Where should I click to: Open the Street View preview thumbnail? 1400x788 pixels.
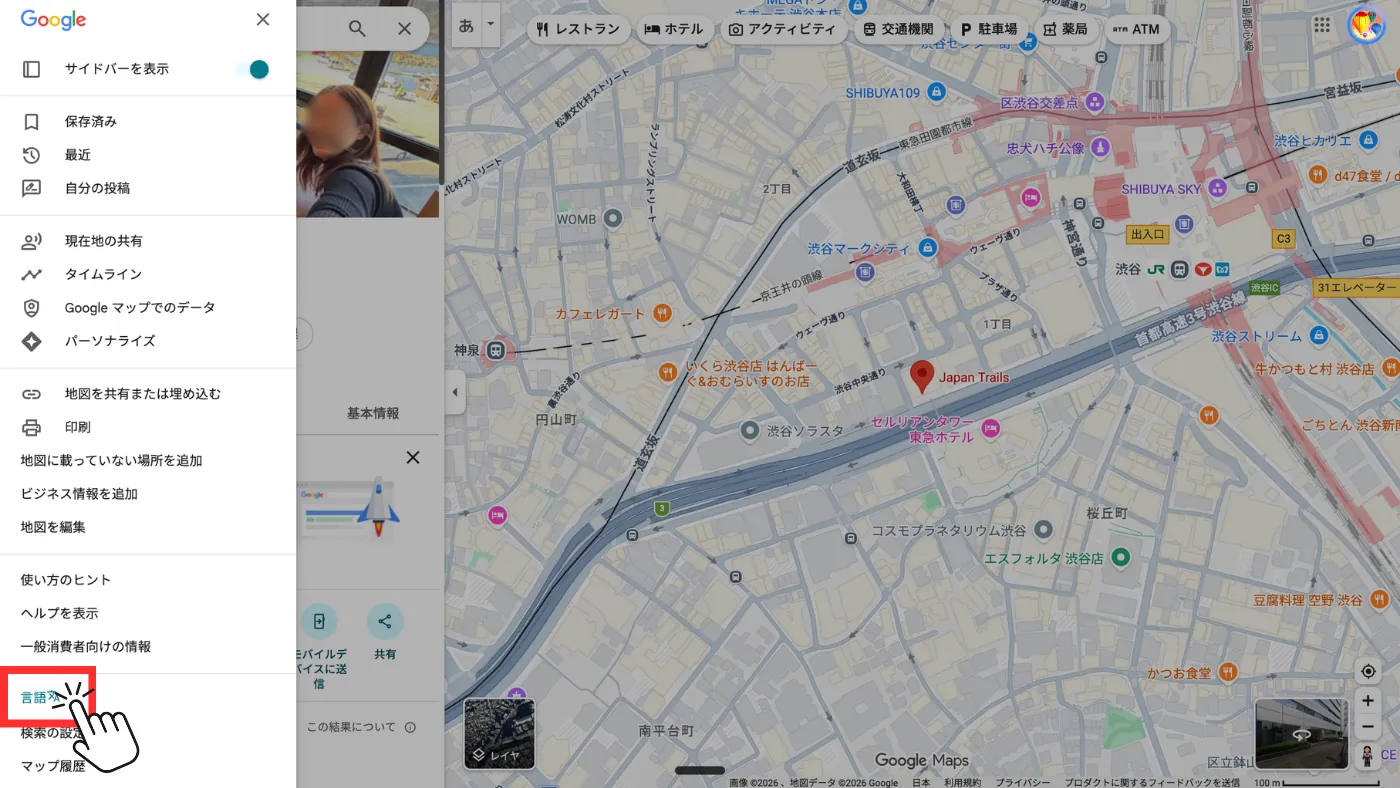click(x=1301, y=733)
